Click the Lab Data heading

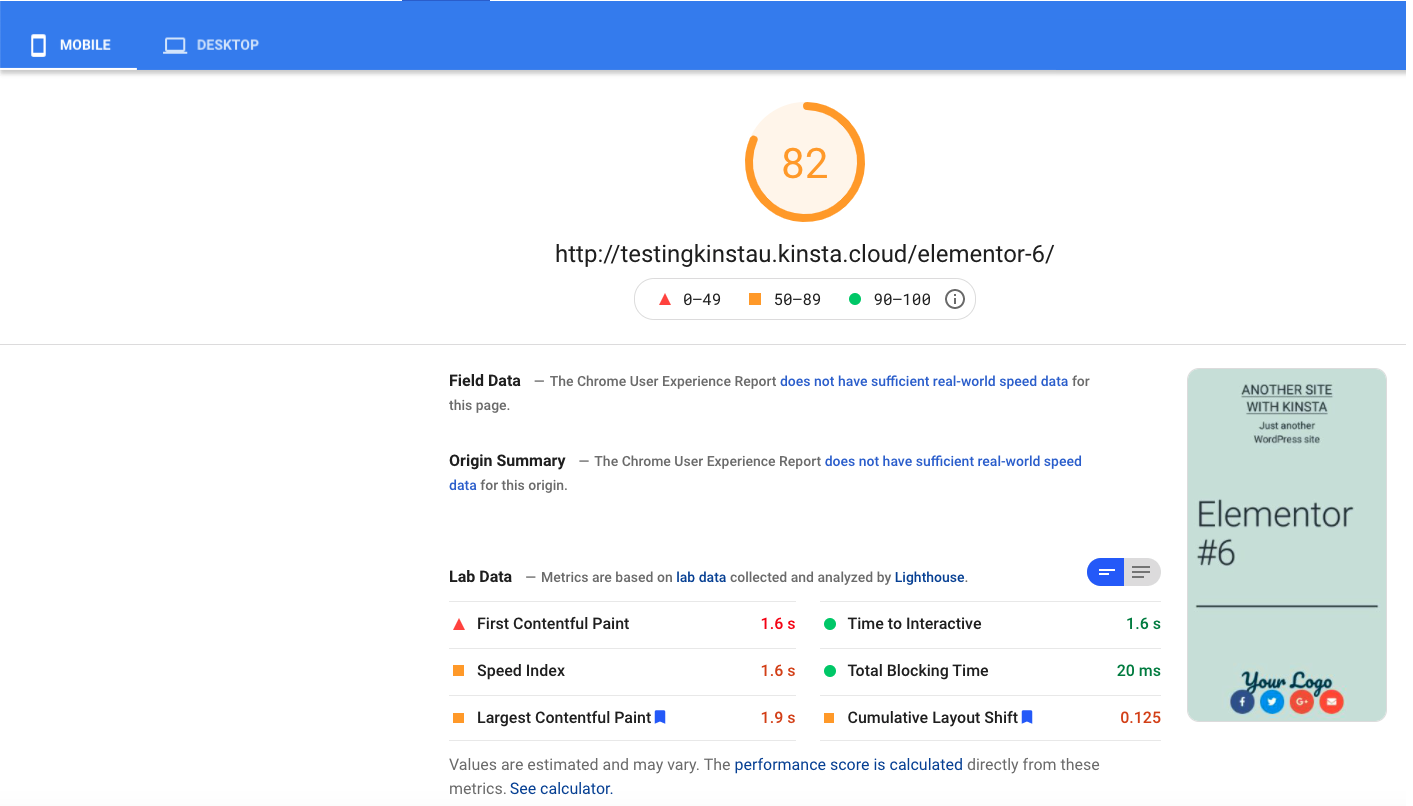(x=480, y=577)
